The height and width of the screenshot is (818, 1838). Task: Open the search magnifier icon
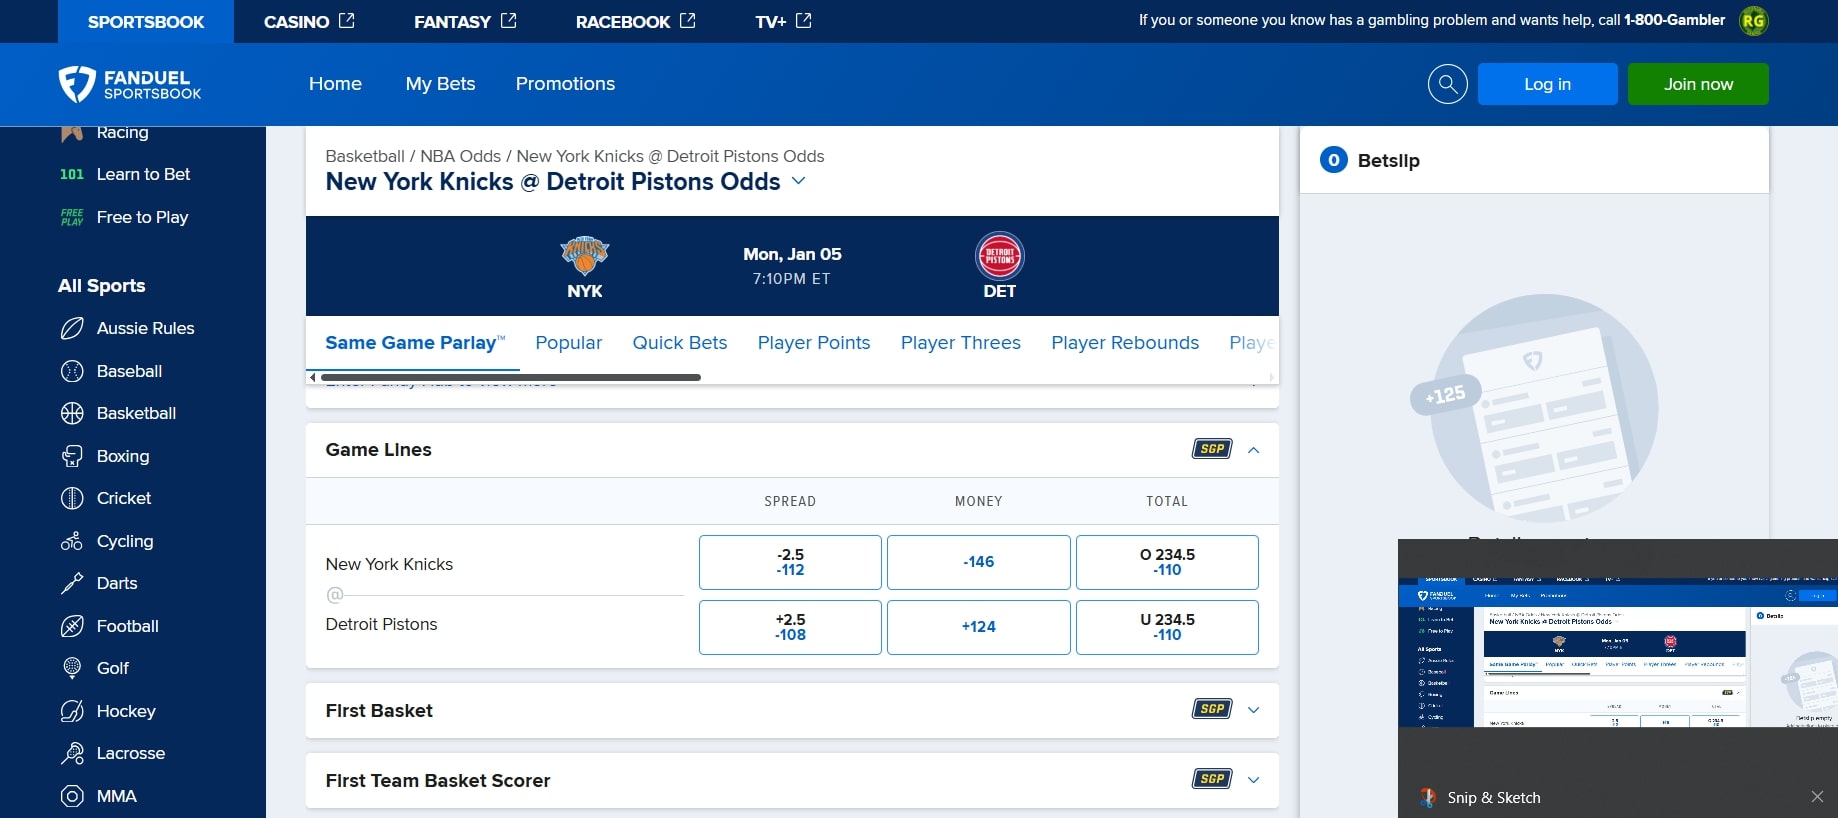coord(1447,84)
